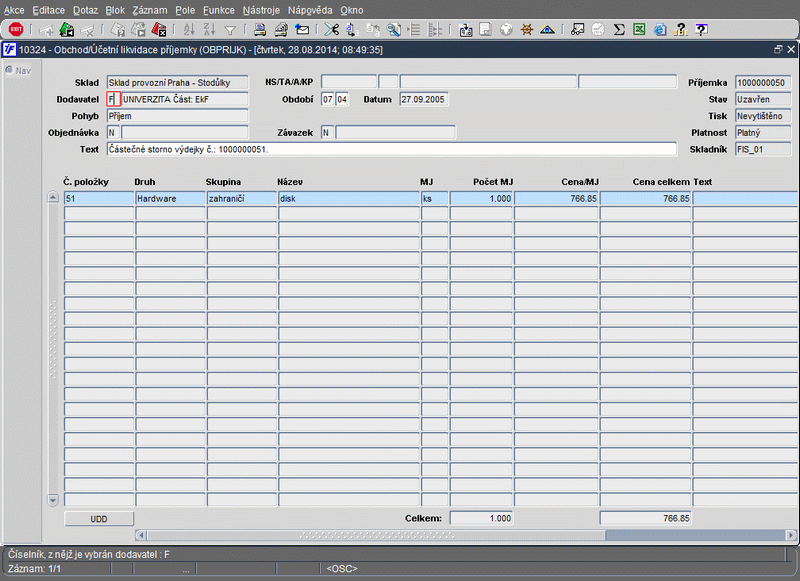Open the Funkce menu
The height and width of the screenshot is (581, 800).
point(218,10)
